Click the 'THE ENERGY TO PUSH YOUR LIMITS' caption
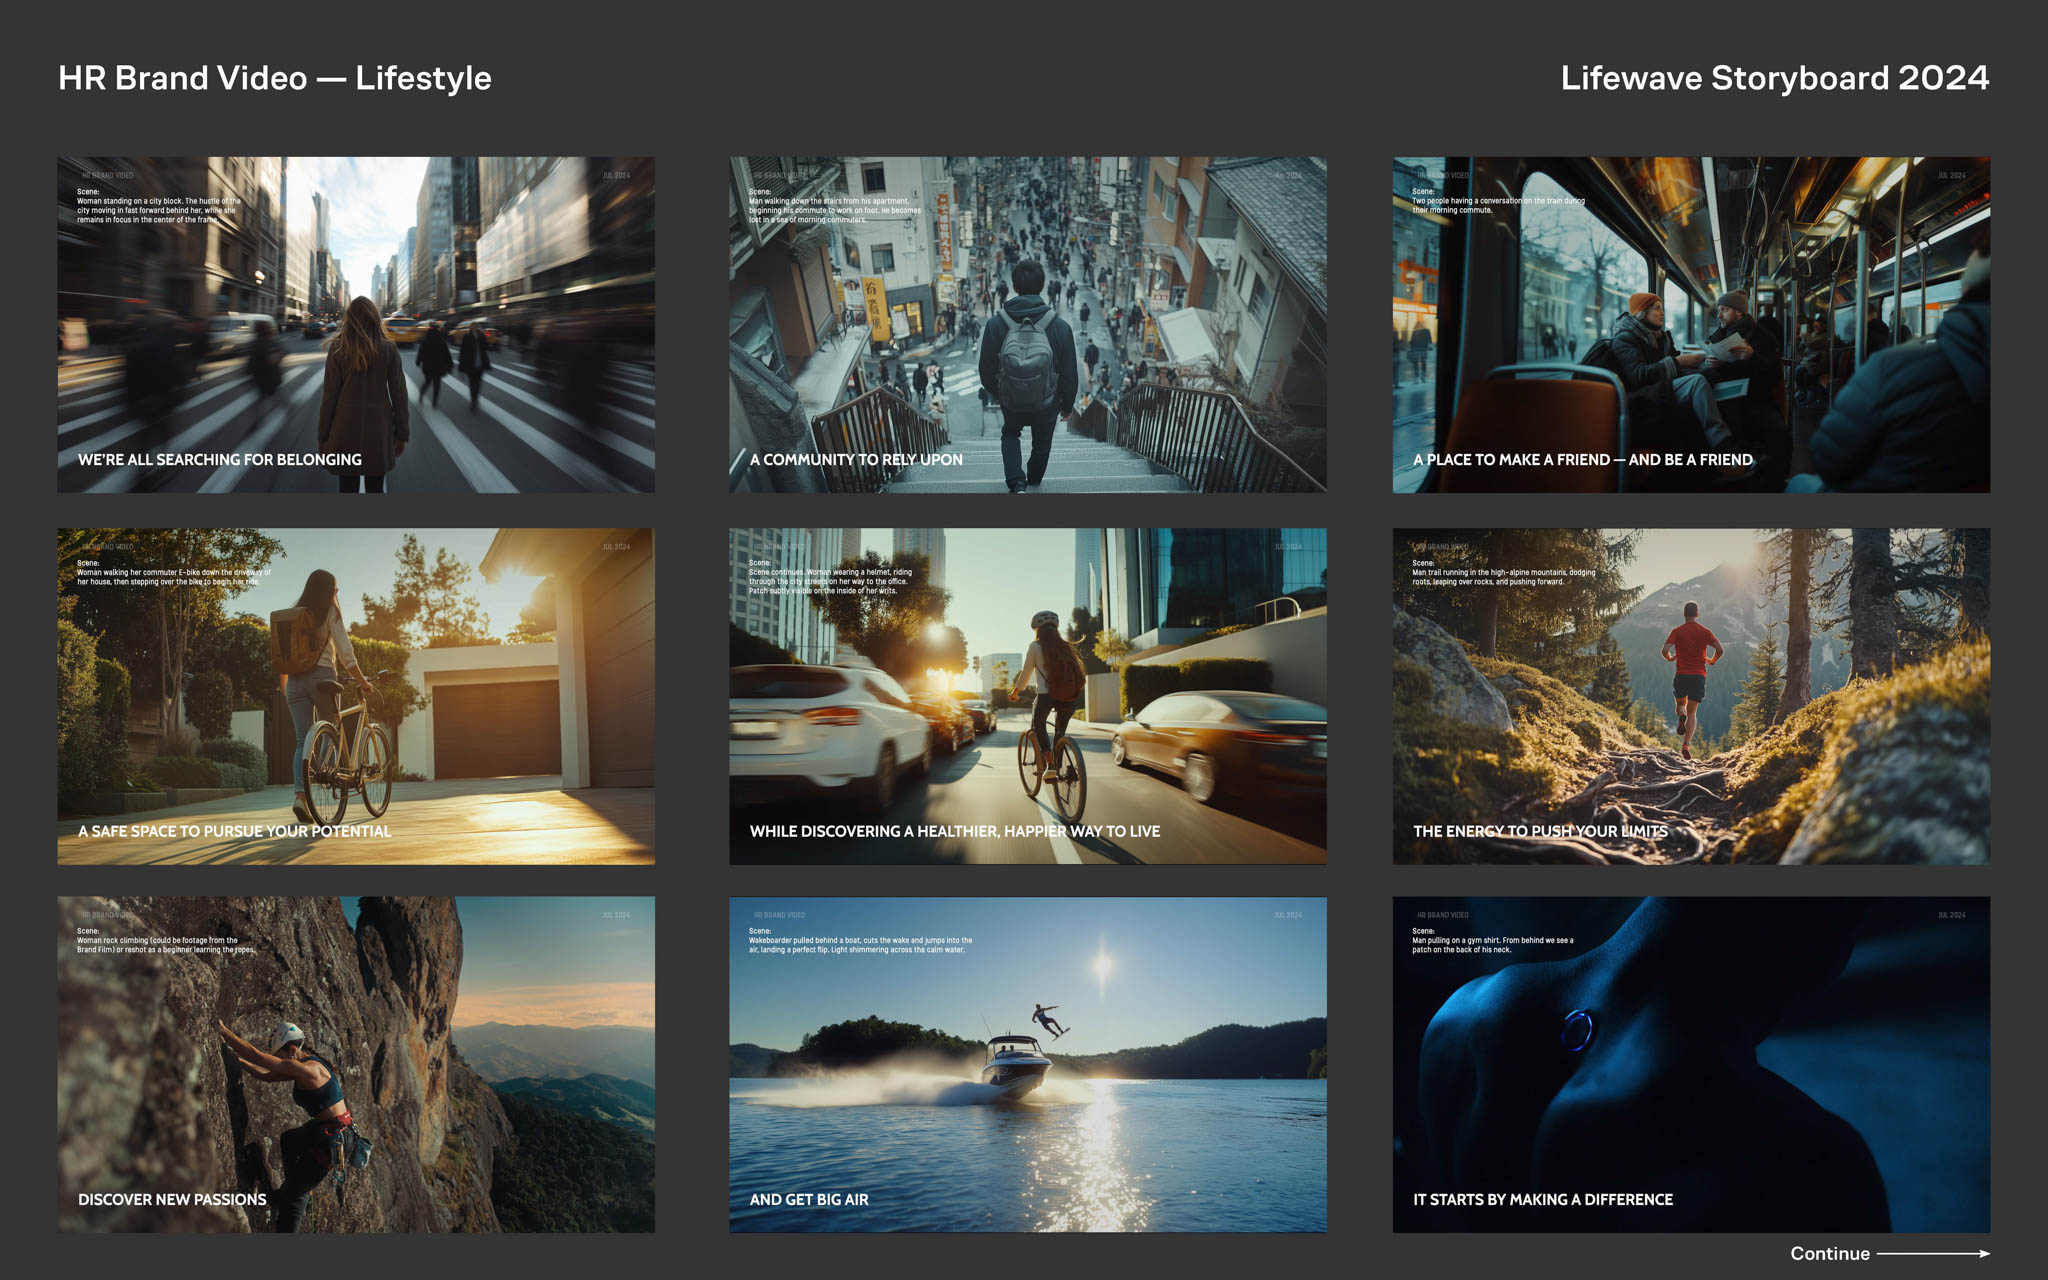This screenshot has width=2048, height=1280. [x=1540, y=832]
